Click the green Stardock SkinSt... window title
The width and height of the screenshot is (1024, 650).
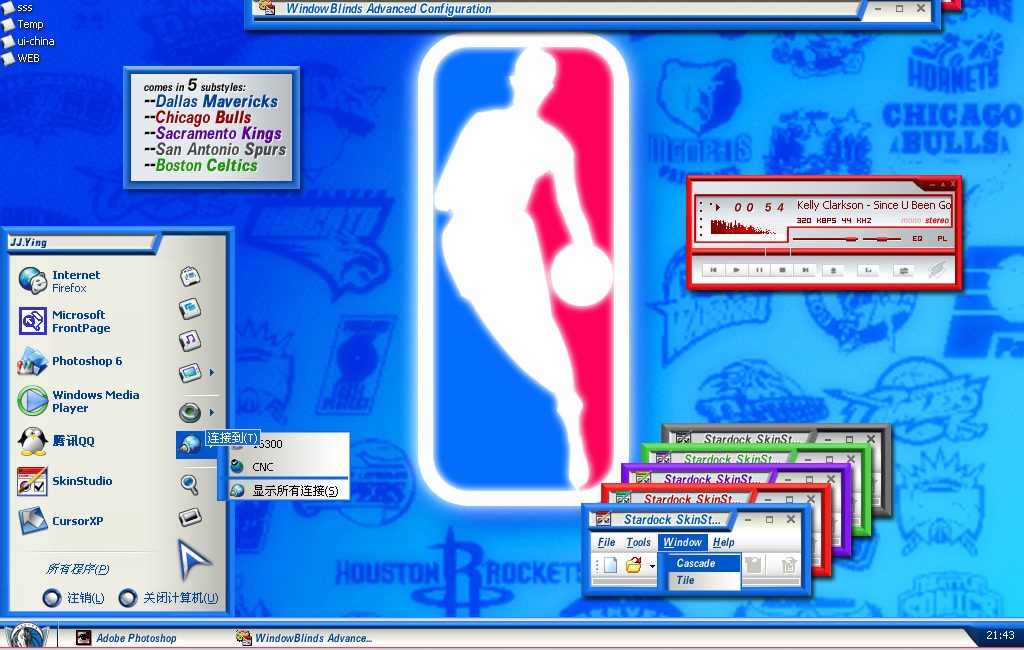(x=731, y=459)
